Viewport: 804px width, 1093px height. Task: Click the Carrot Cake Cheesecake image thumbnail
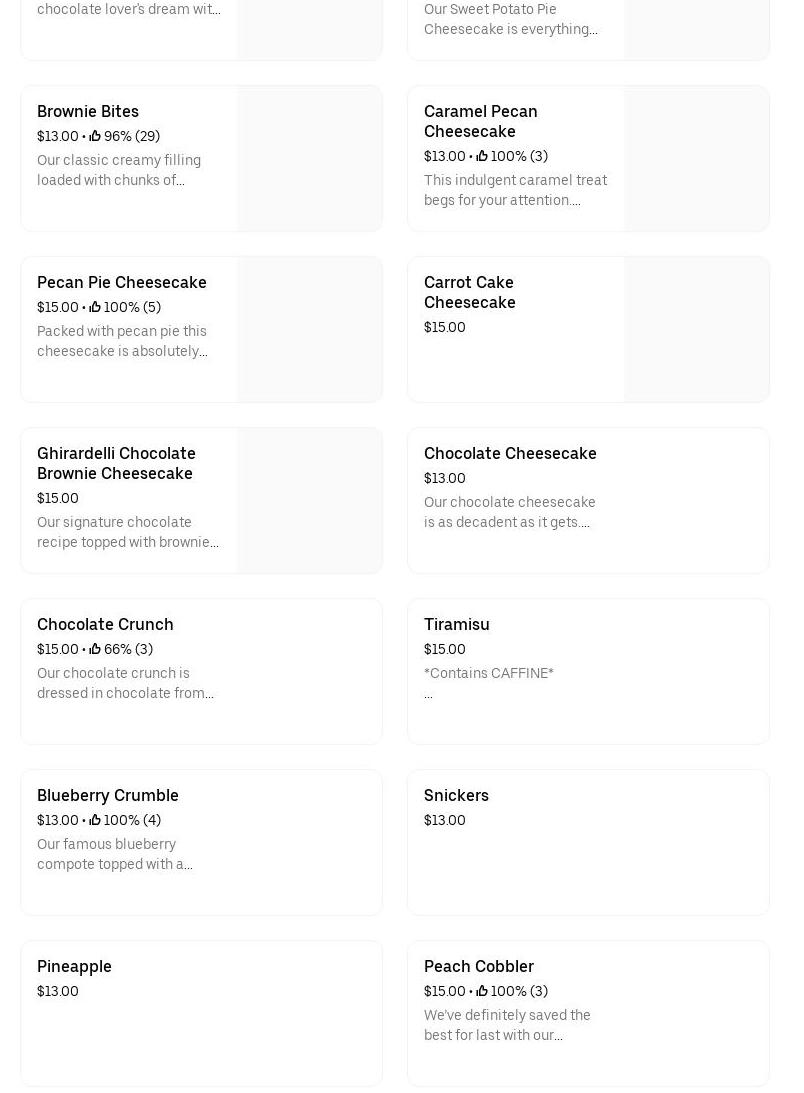[x=697, y=329]
